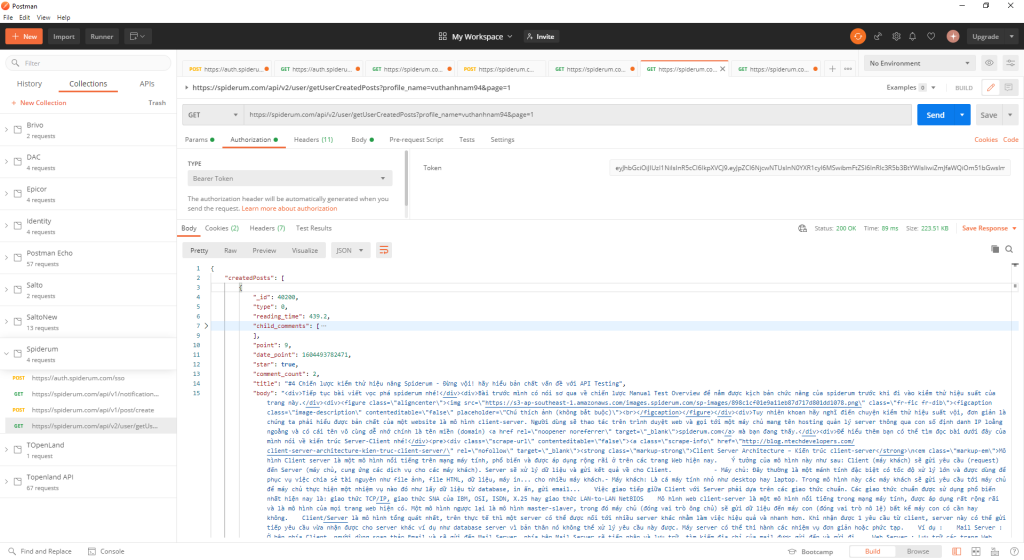Click the Cookies link
Viewport: 1024px width, 560px height.
pyautogui.click(x=985, y=140)
